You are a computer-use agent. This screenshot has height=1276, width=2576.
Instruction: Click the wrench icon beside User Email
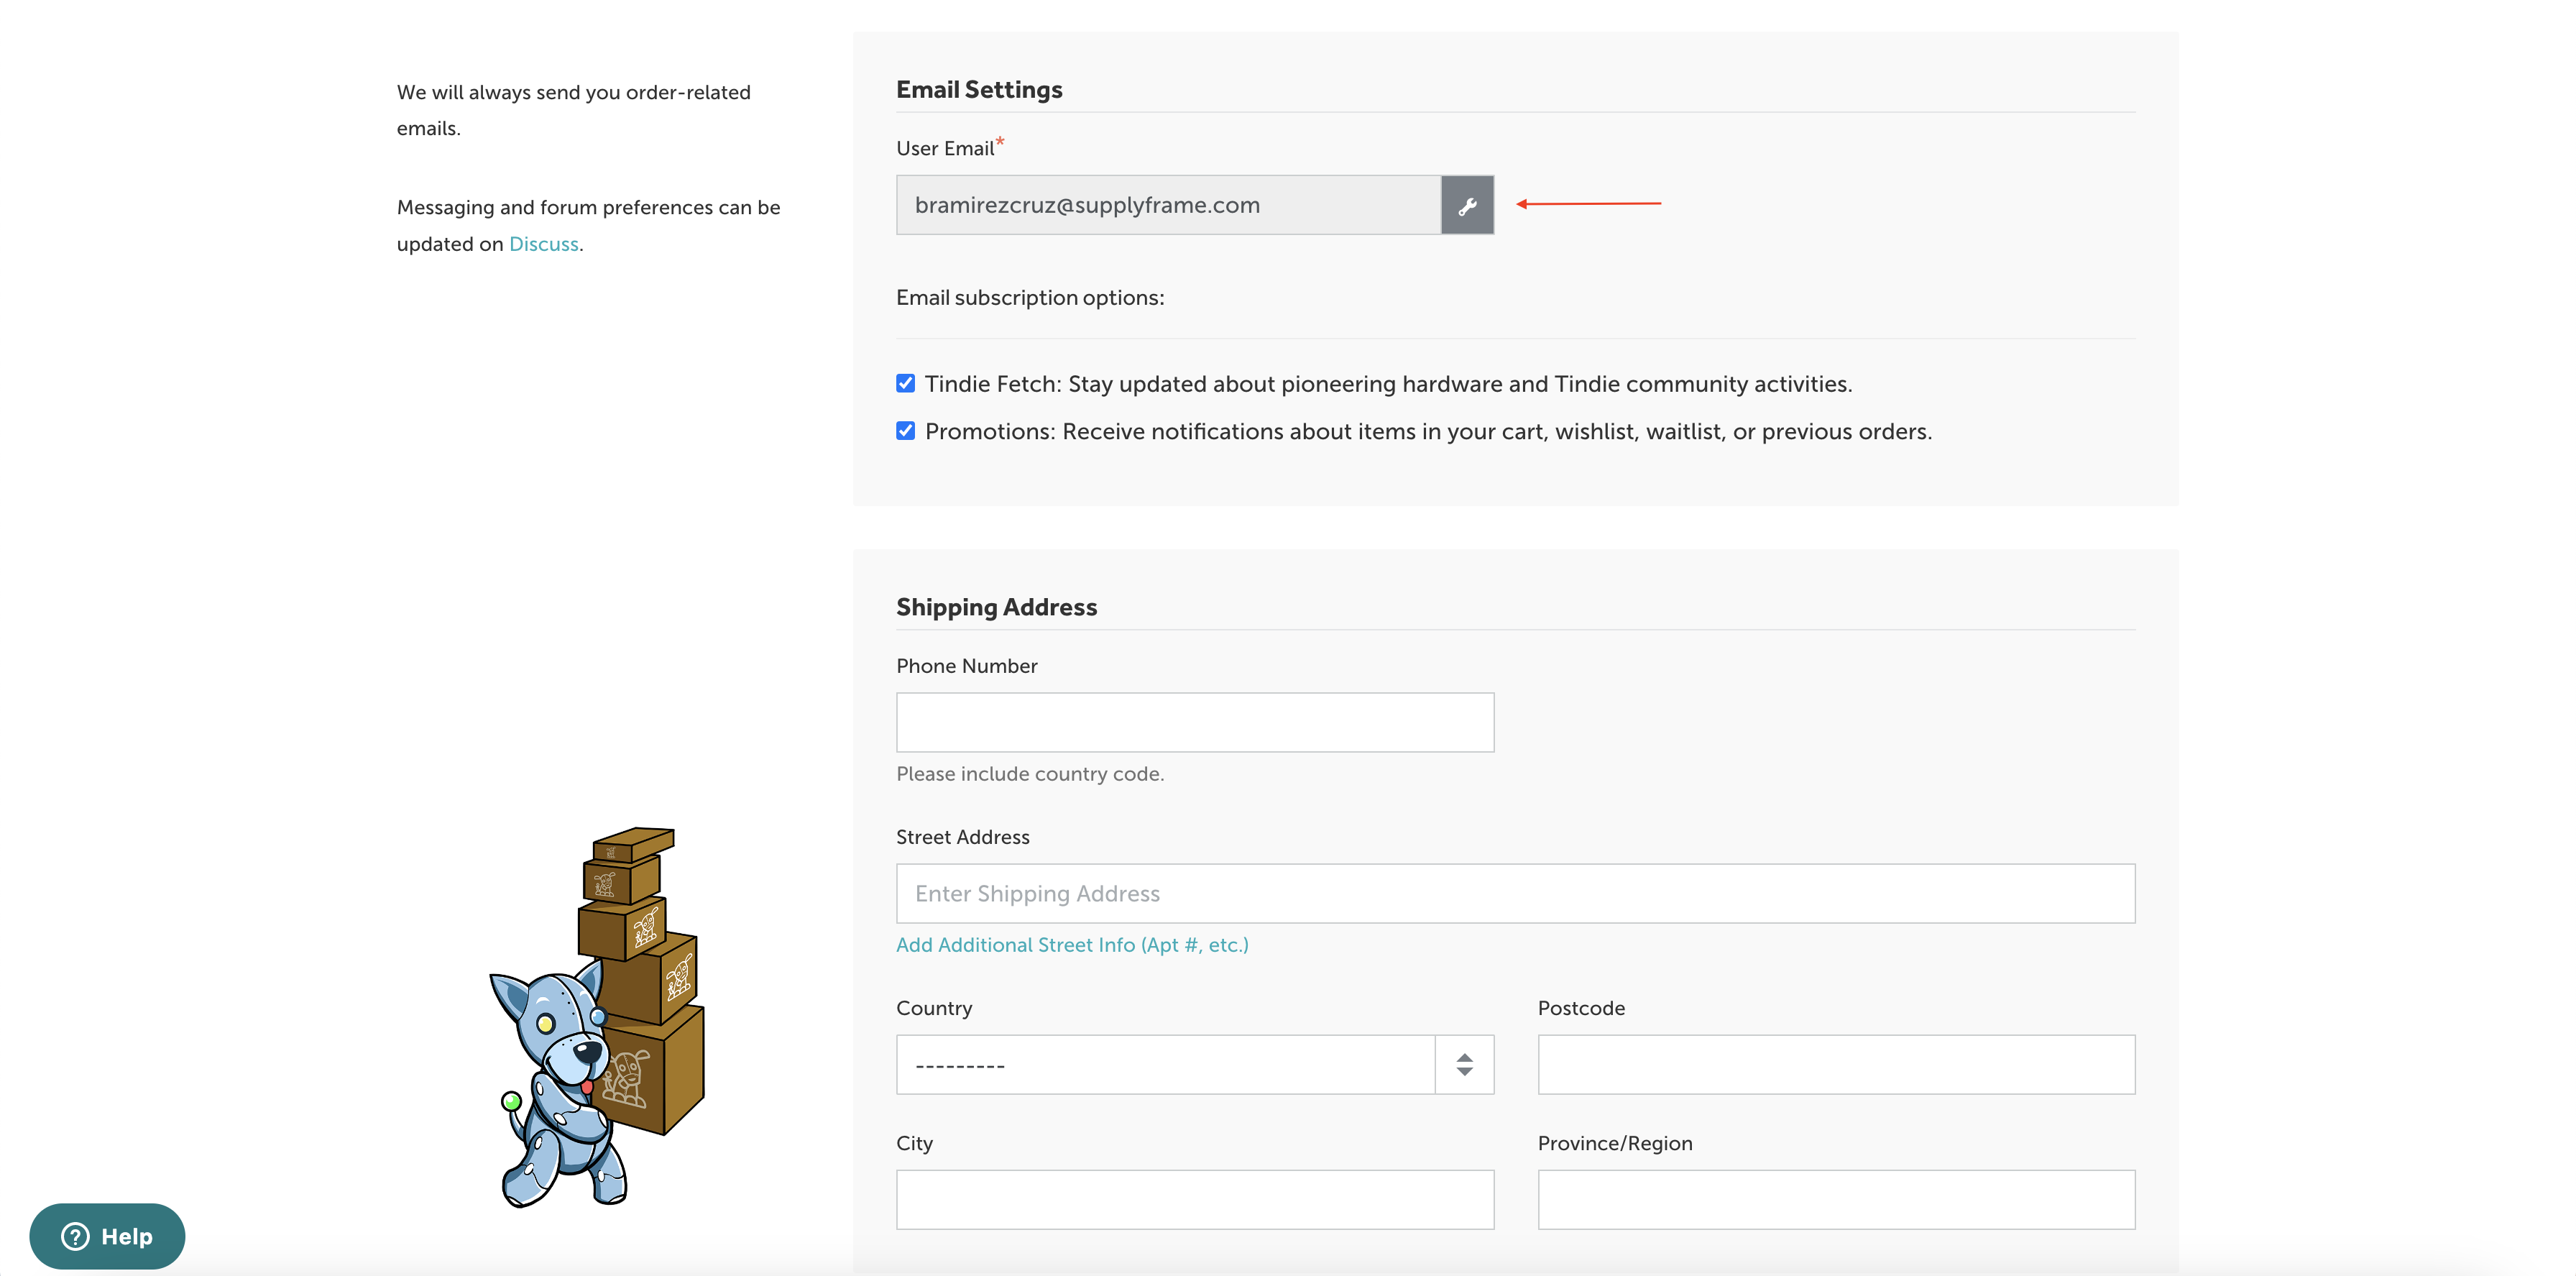(1467, 206)
